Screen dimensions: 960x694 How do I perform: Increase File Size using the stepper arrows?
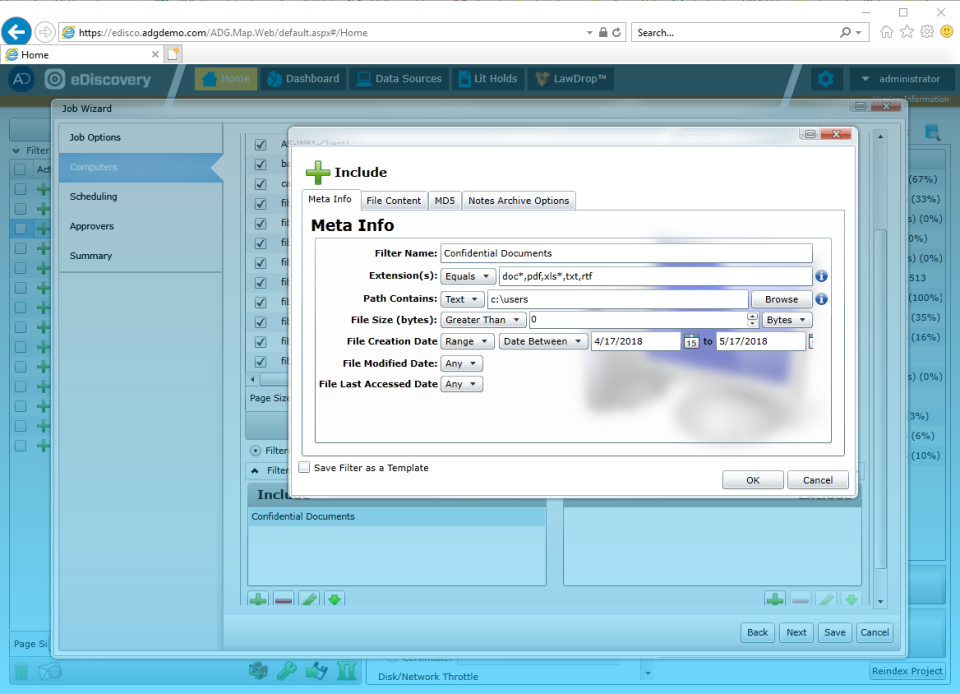pos(751,316)
